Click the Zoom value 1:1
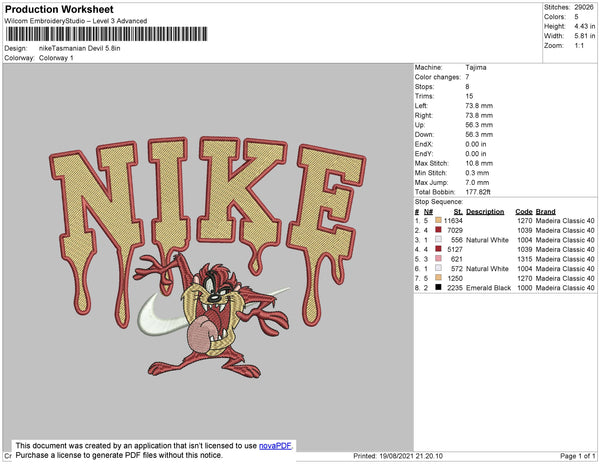This screenshot has width=600, height=464. (x=579, y=46)
